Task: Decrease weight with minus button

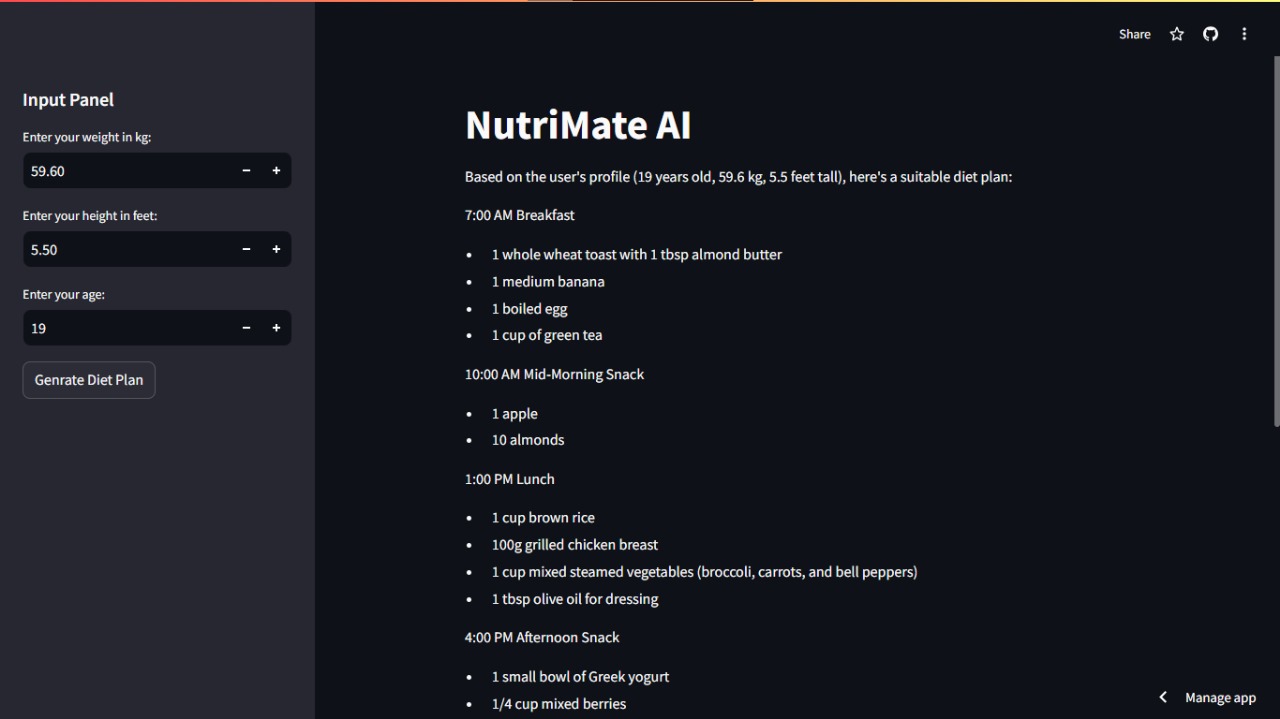Action: point(246,171)
